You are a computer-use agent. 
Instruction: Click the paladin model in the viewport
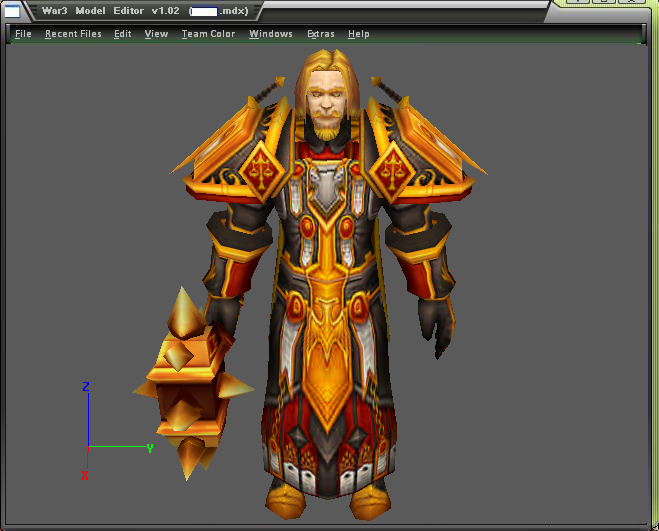[x=329, y=284]
